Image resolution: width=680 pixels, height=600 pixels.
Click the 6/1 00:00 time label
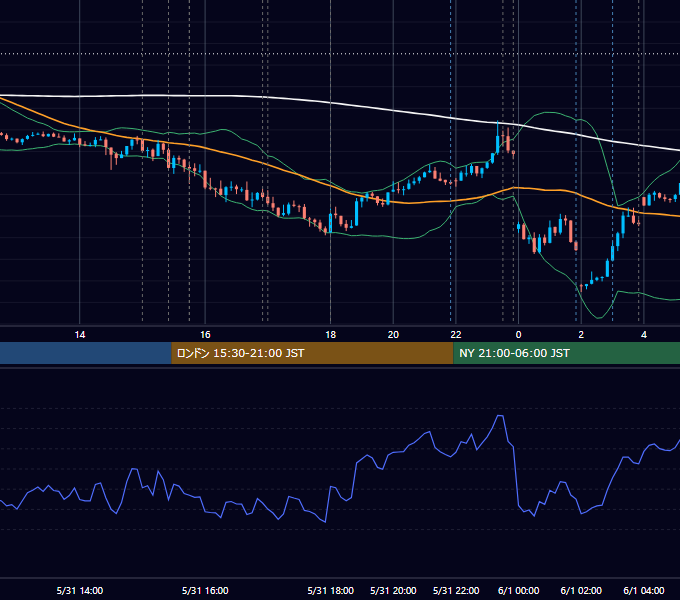(x=518, y=590)
